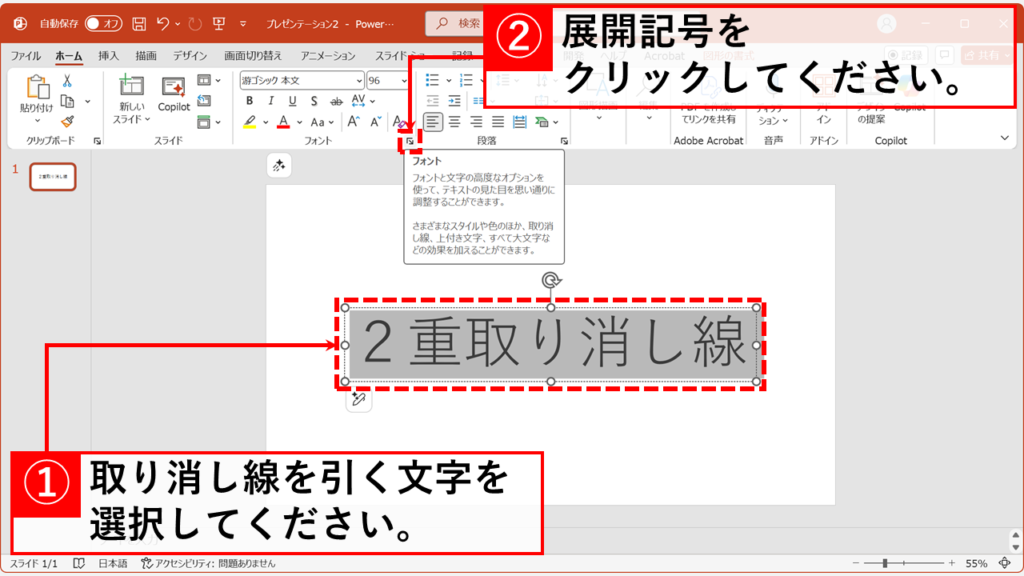Open the Font dialog launcher expander
1024x576 pixels.
coord(410,142)
